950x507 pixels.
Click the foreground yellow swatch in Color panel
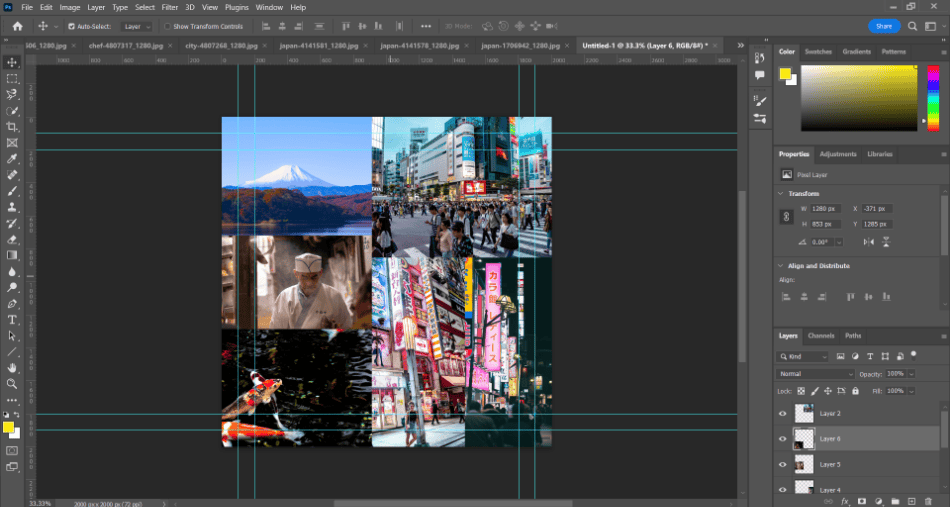click(785, 74)
